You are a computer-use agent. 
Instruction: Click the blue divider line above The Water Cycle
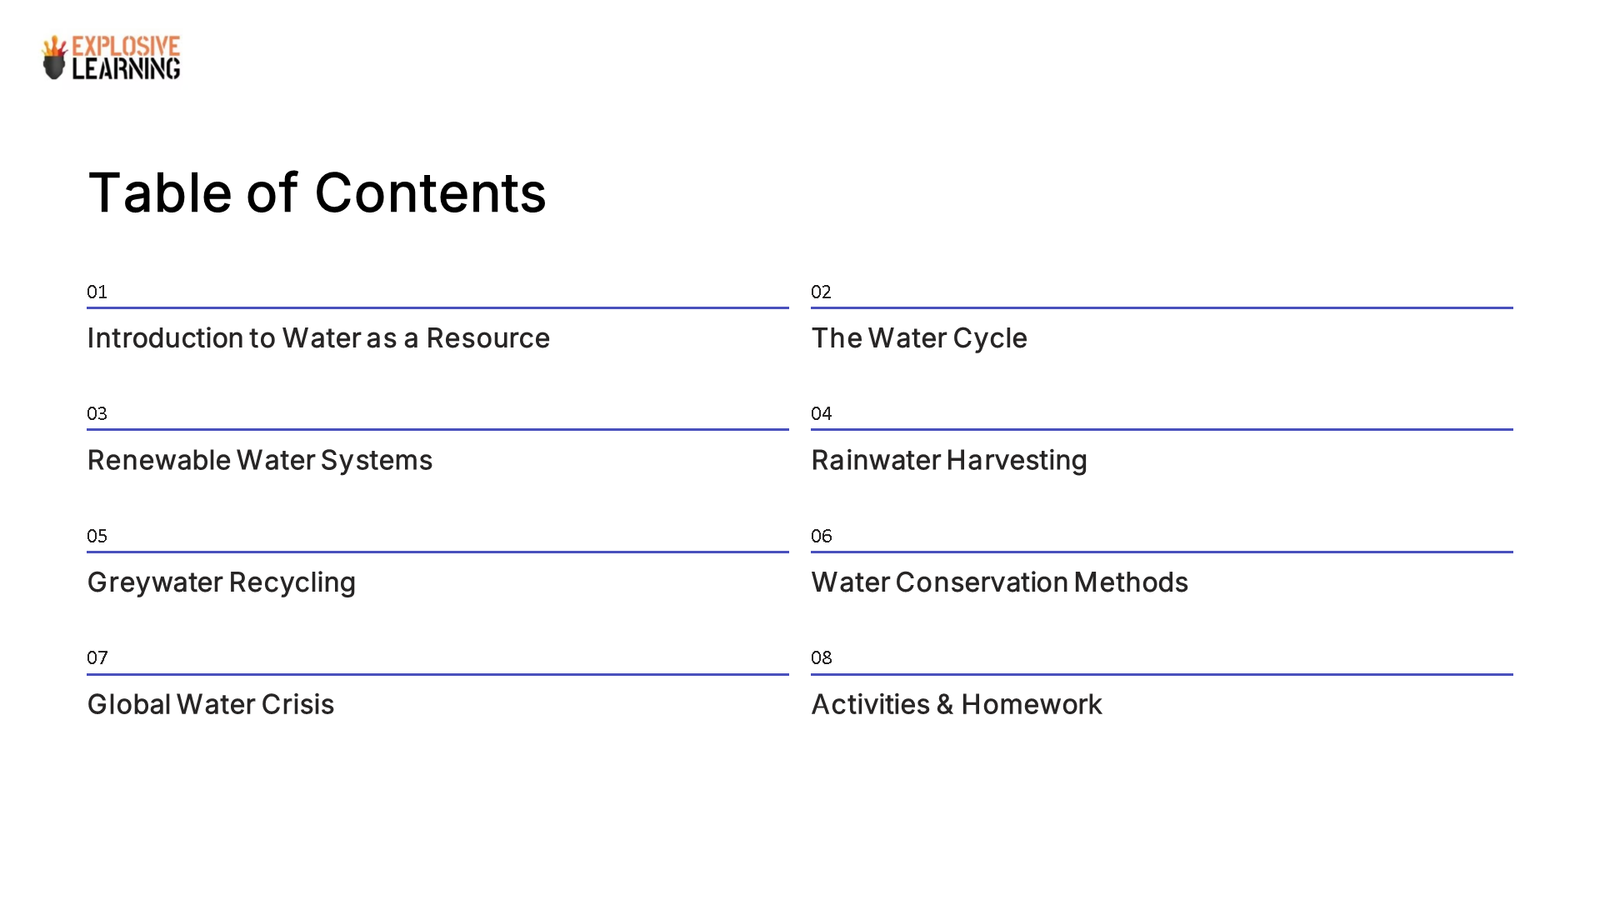(x=1161, y=308)
